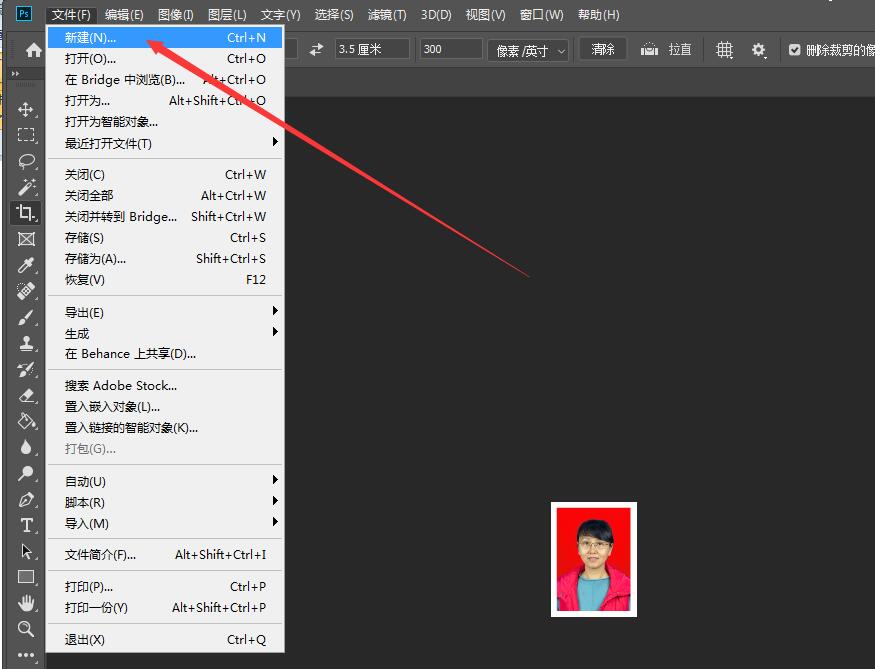Image resolution: width=875 pixels, height=669 pixels.
Task: Click the ID photo on the canvas
Action: 594,559
